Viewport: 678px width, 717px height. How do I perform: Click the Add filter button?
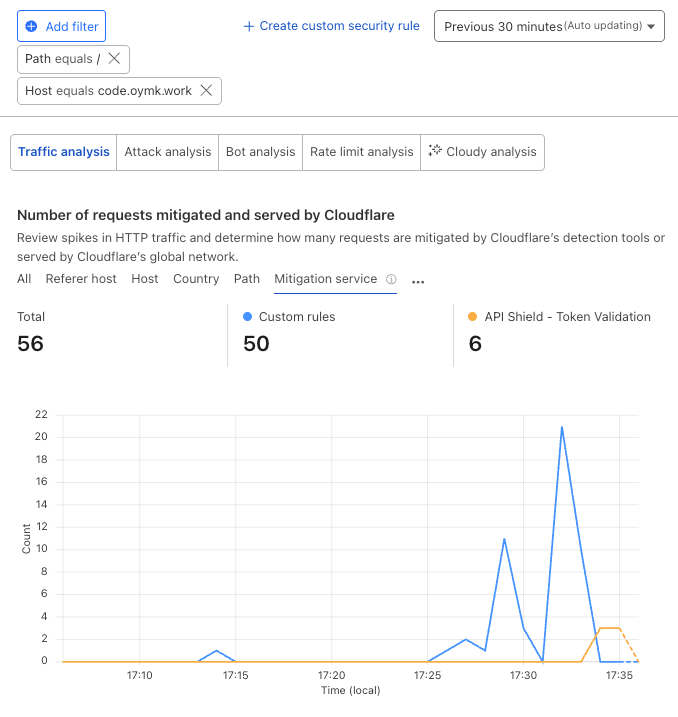coord(61,26)
